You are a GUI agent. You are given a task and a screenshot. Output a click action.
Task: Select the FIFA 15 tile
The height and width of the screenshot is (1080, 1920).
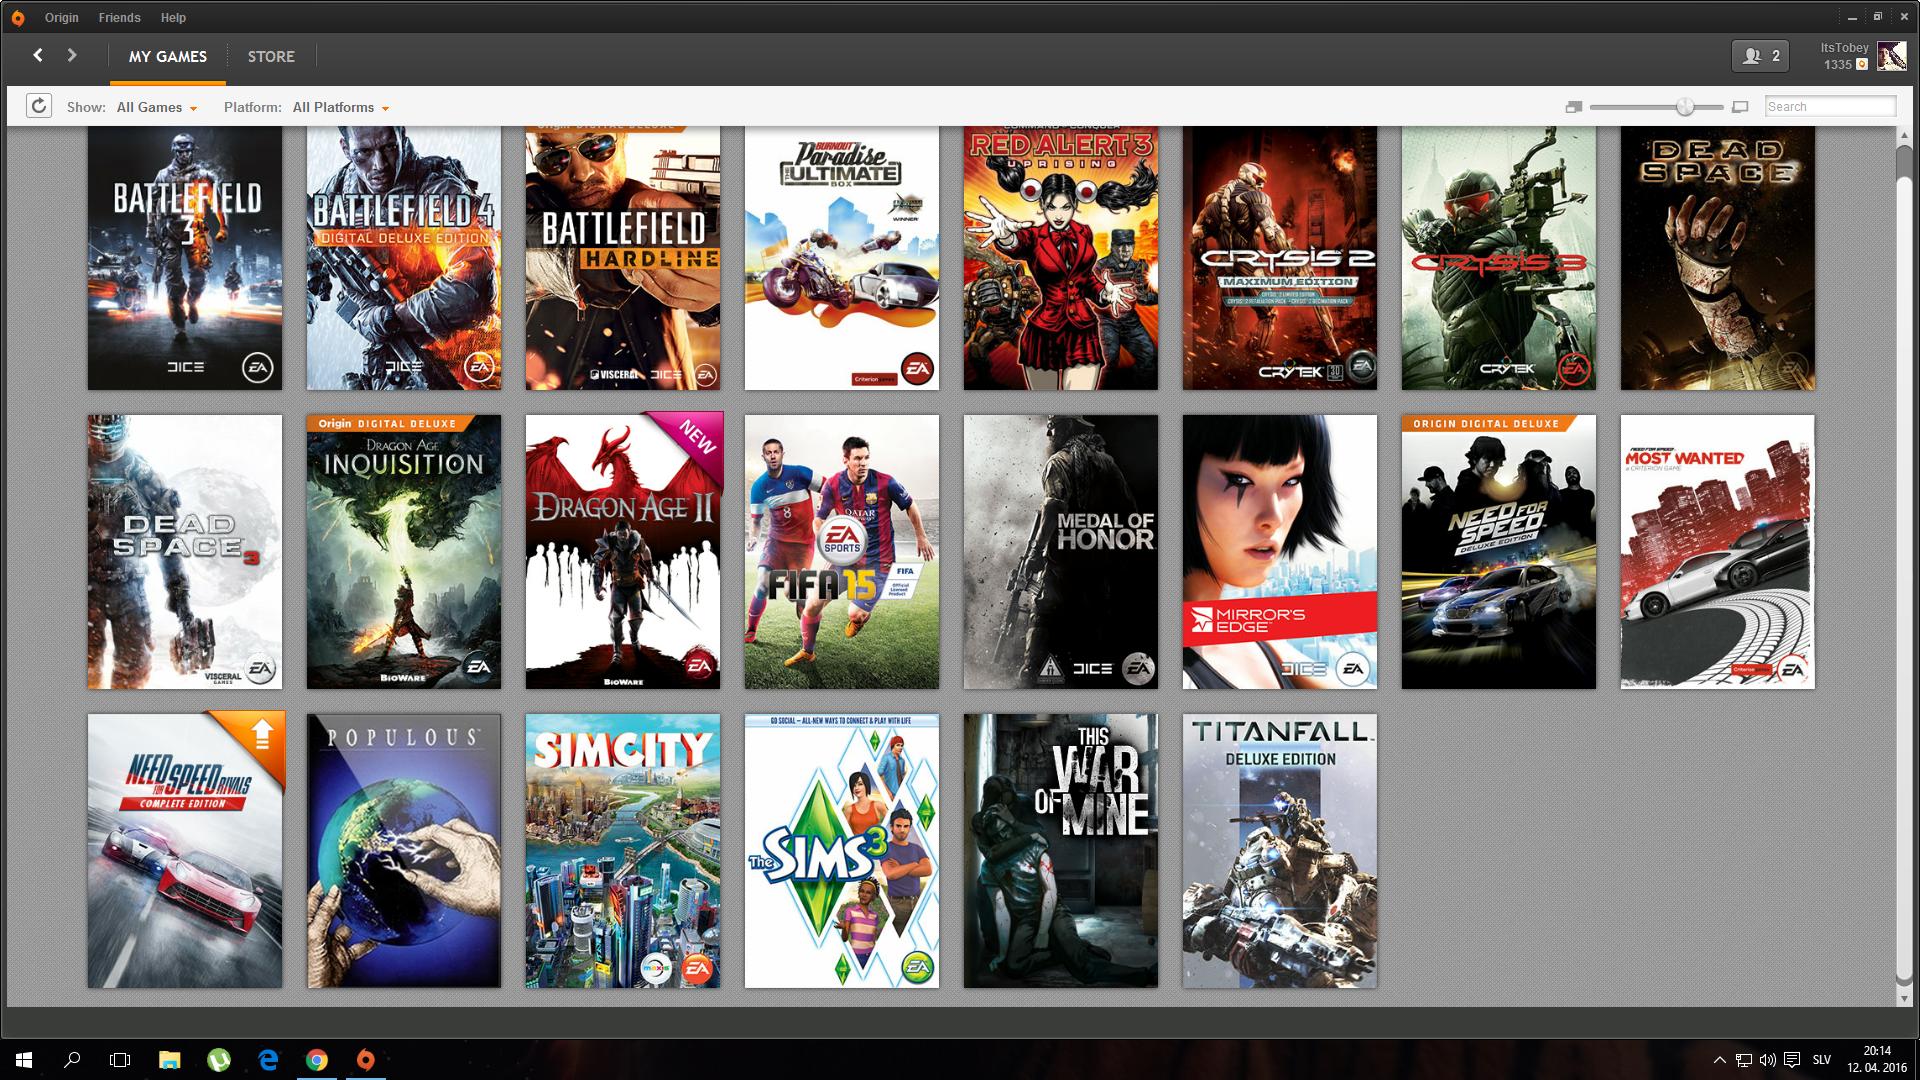[842, 552]
